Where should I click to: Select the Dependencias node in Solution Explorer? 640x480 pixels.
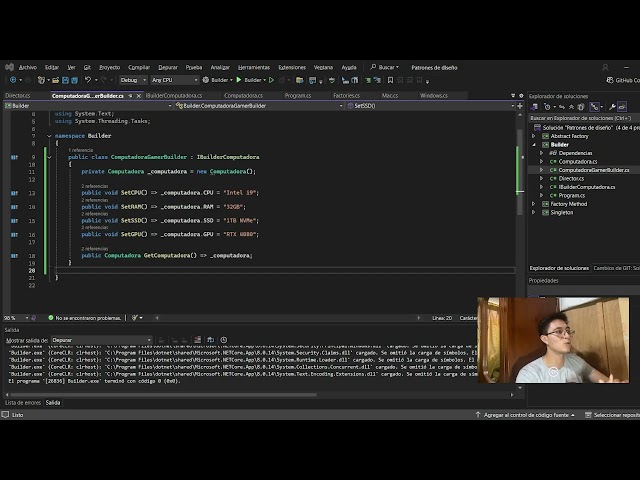(575, 153)
